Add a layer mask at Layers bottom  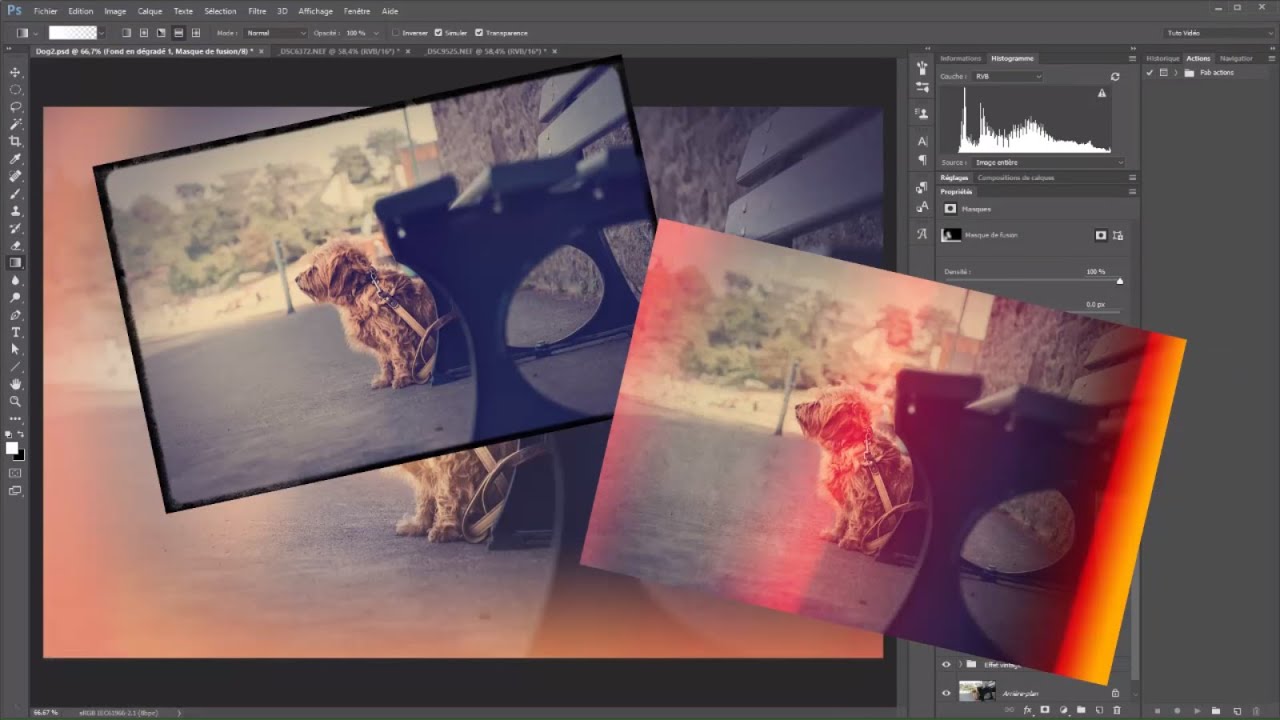(1045, 710)
